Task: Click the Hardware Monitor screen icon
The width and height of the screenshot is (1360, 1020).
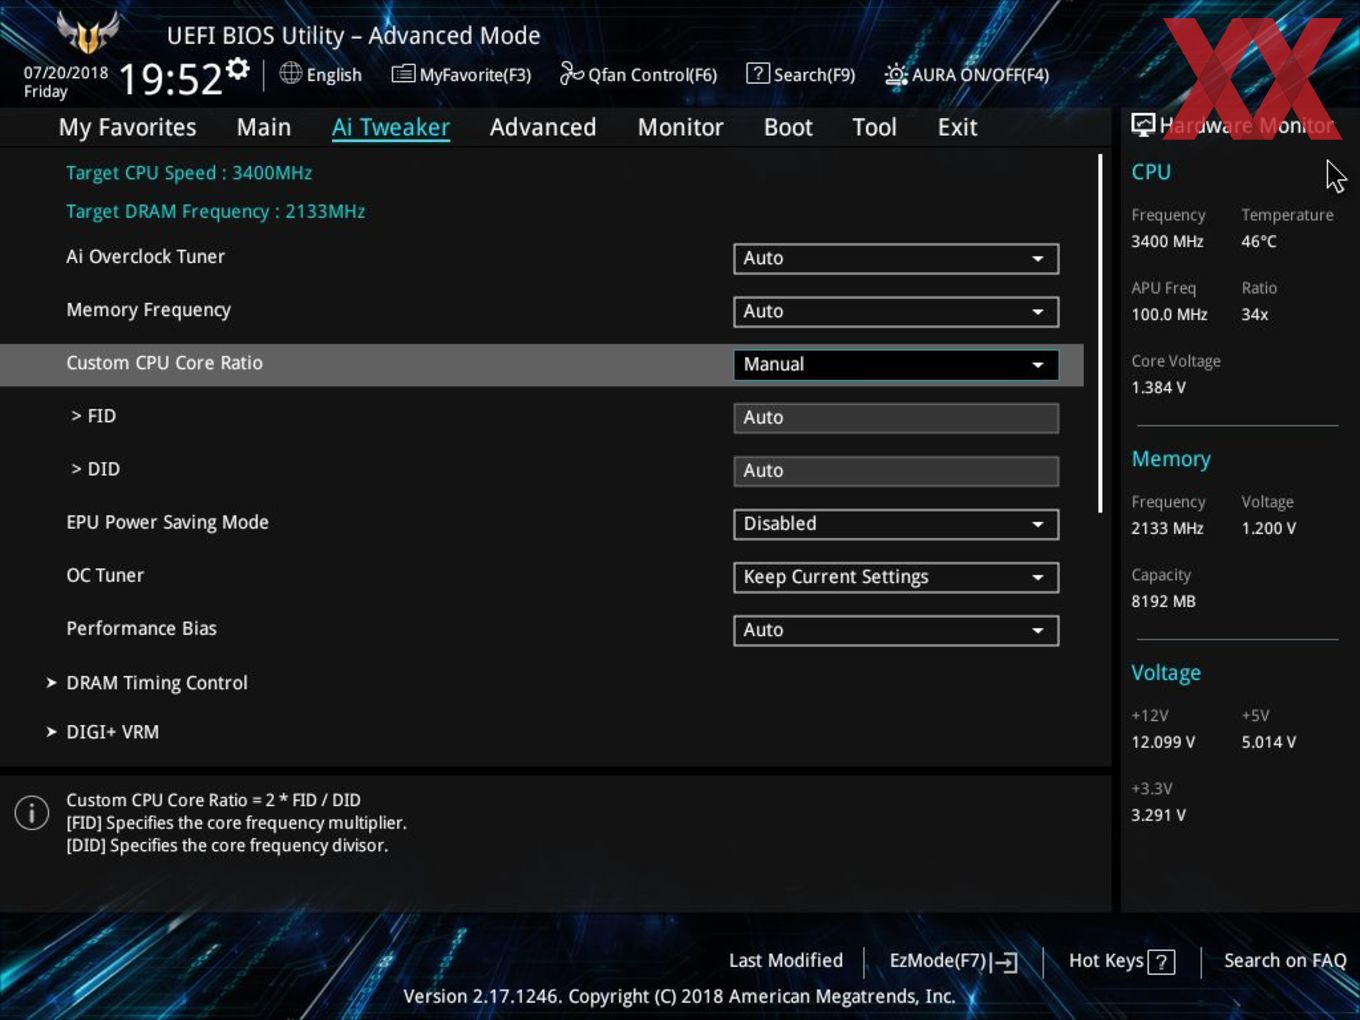Action: pos(1143,125)
